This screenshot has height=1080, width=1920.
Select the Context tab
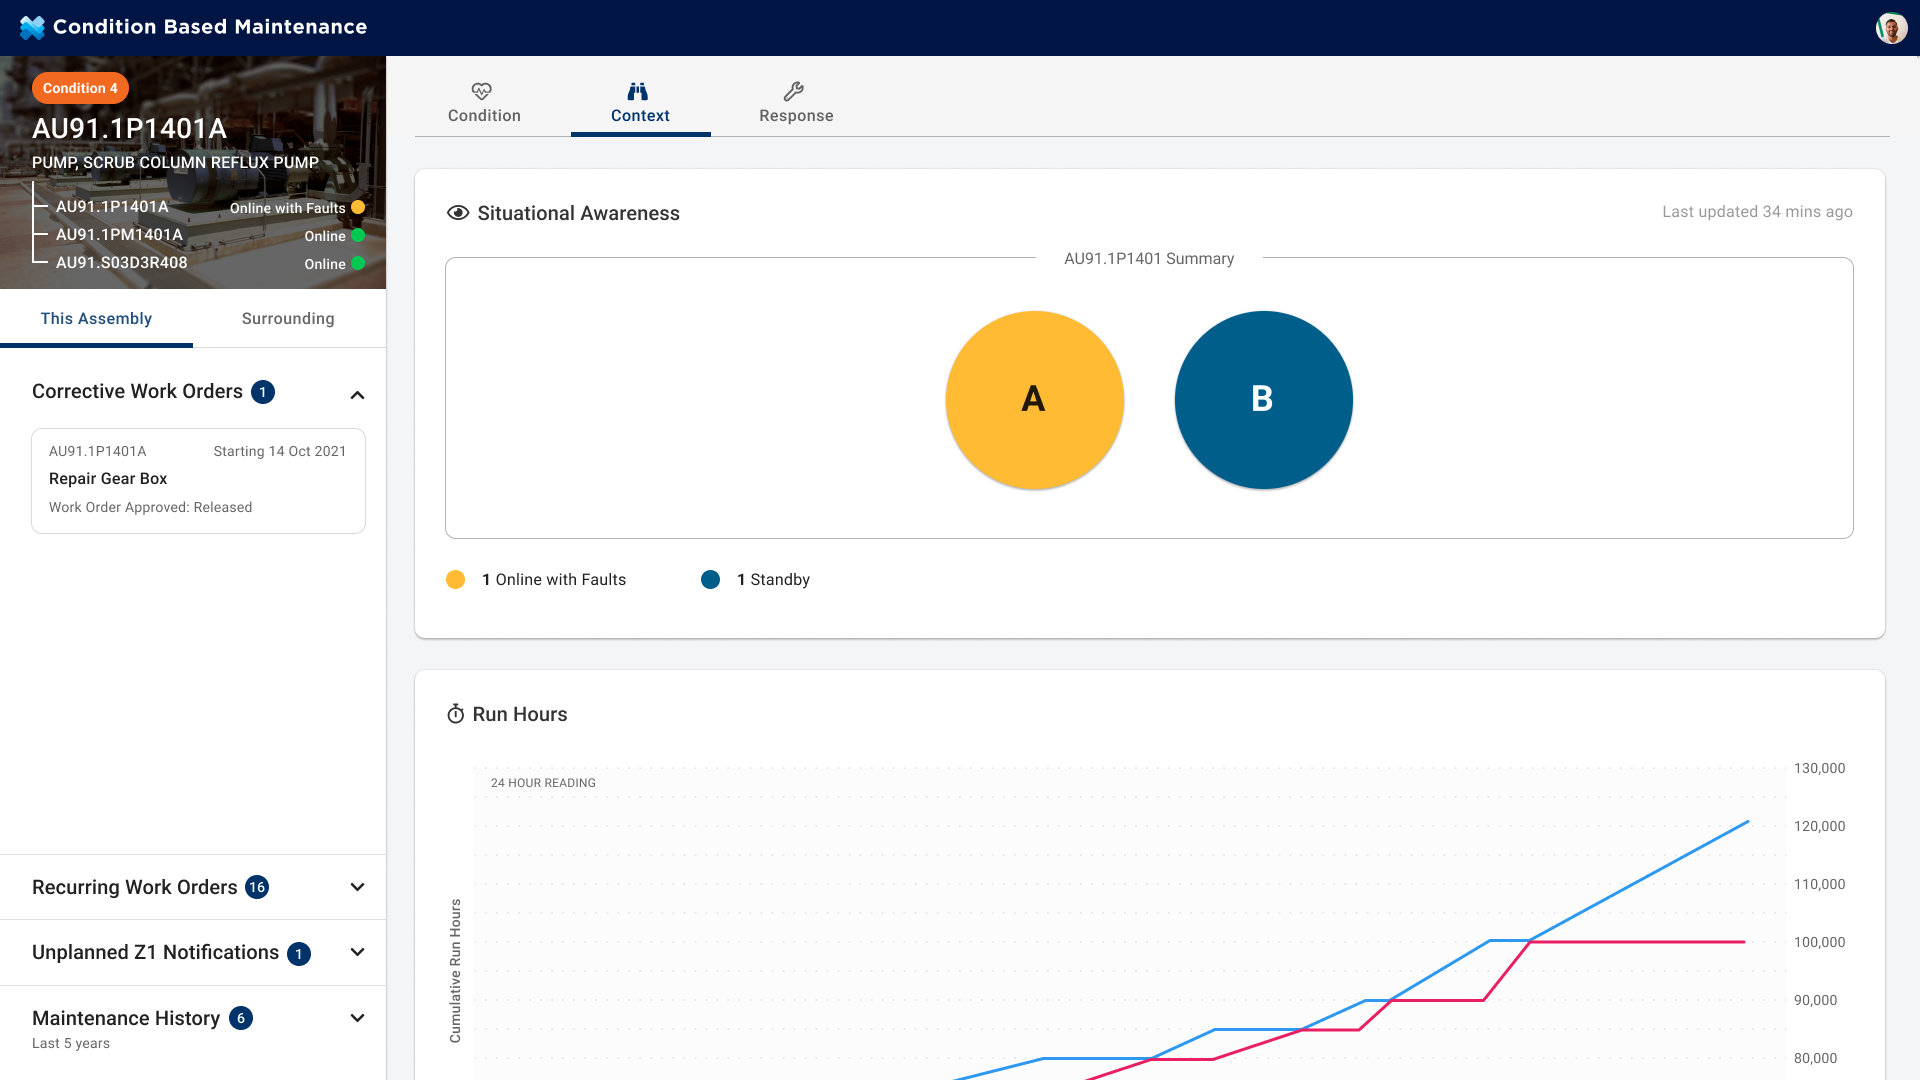point(640,103)
